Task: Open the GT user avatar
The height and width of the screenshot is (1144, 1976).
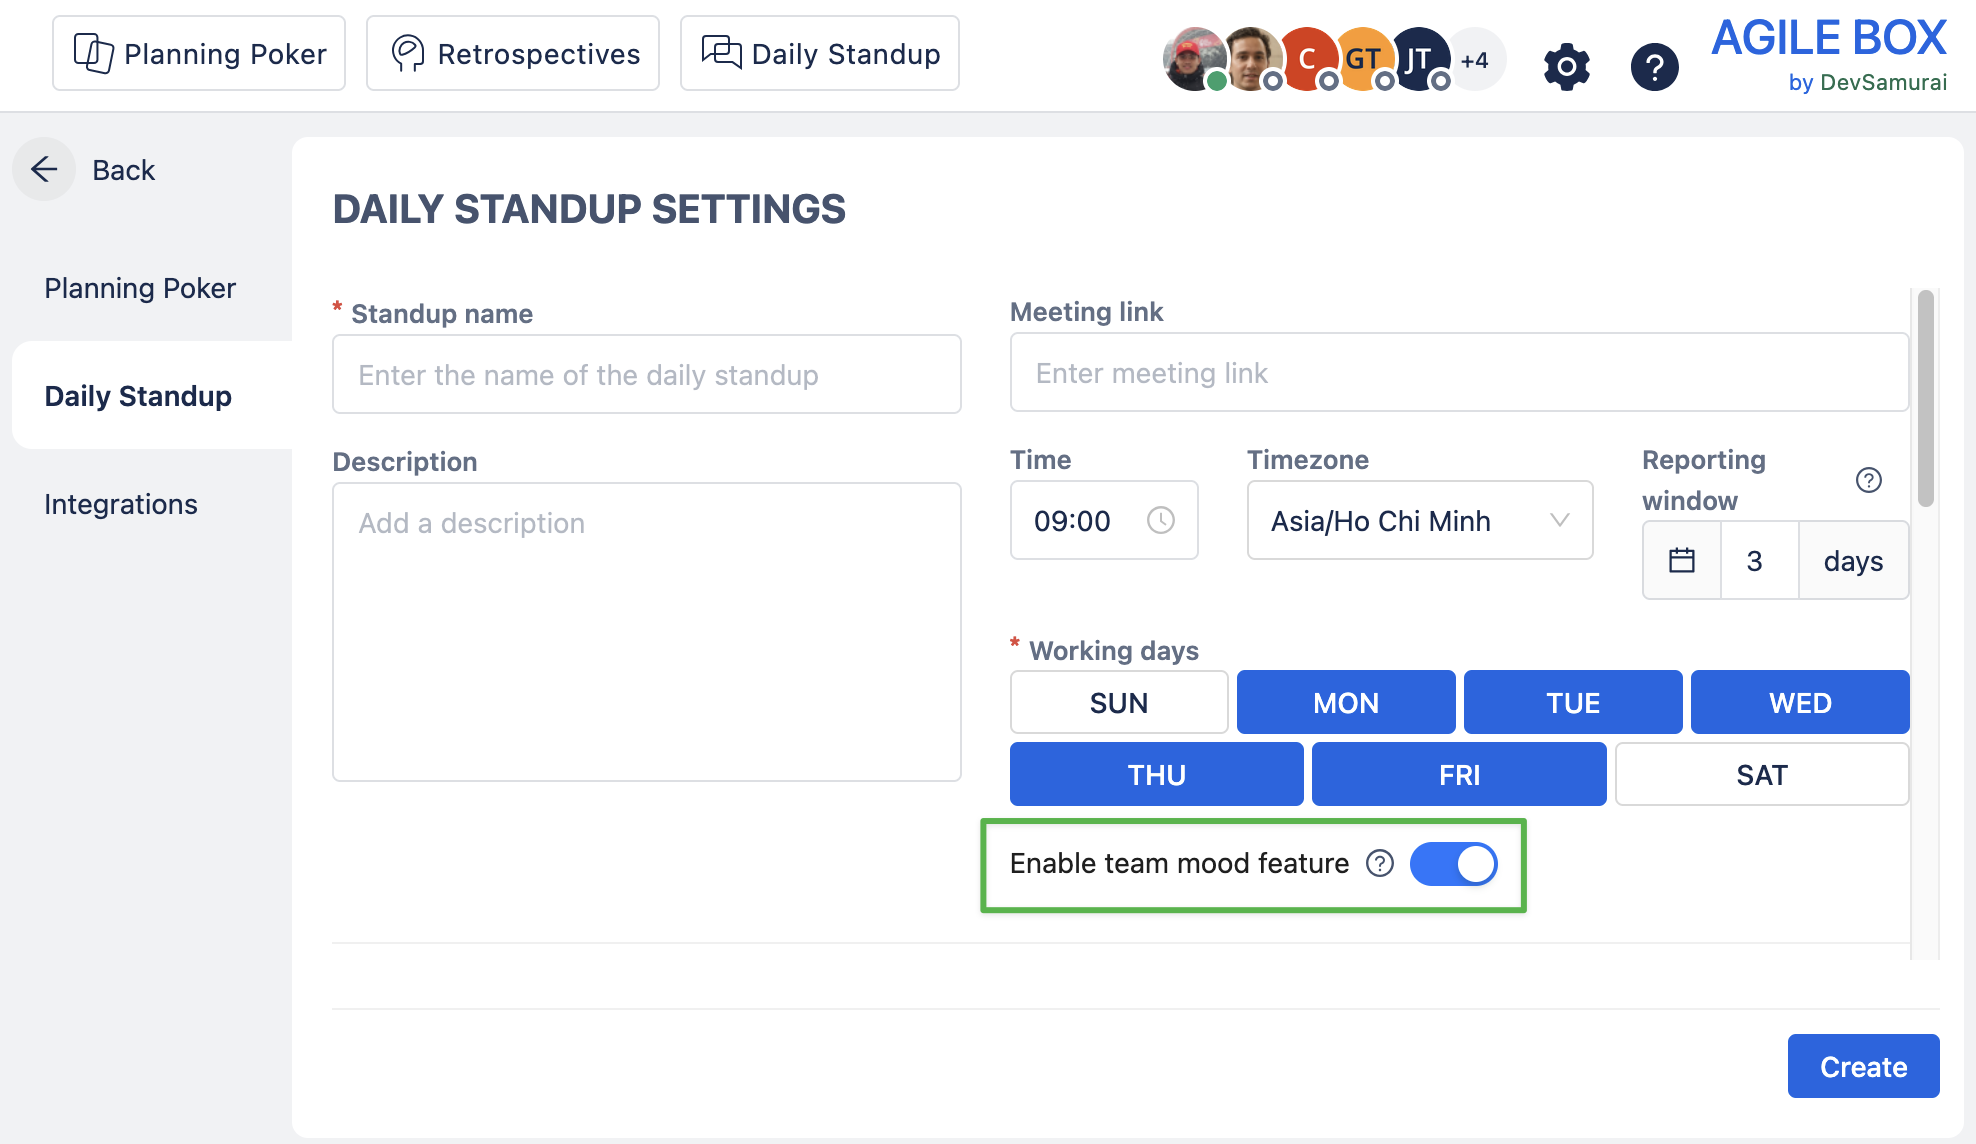Action: pos(1361,59)
